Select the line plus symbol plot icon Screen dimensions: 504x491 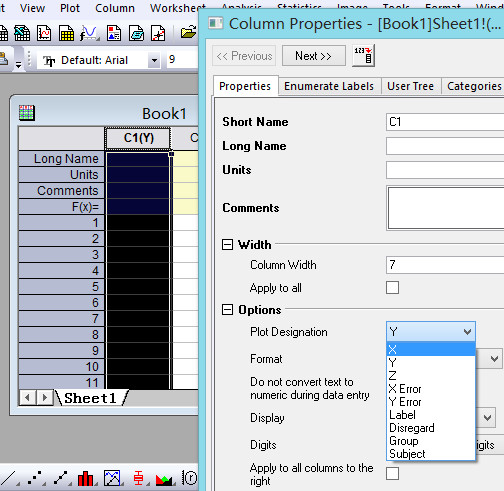pos(61,478)
